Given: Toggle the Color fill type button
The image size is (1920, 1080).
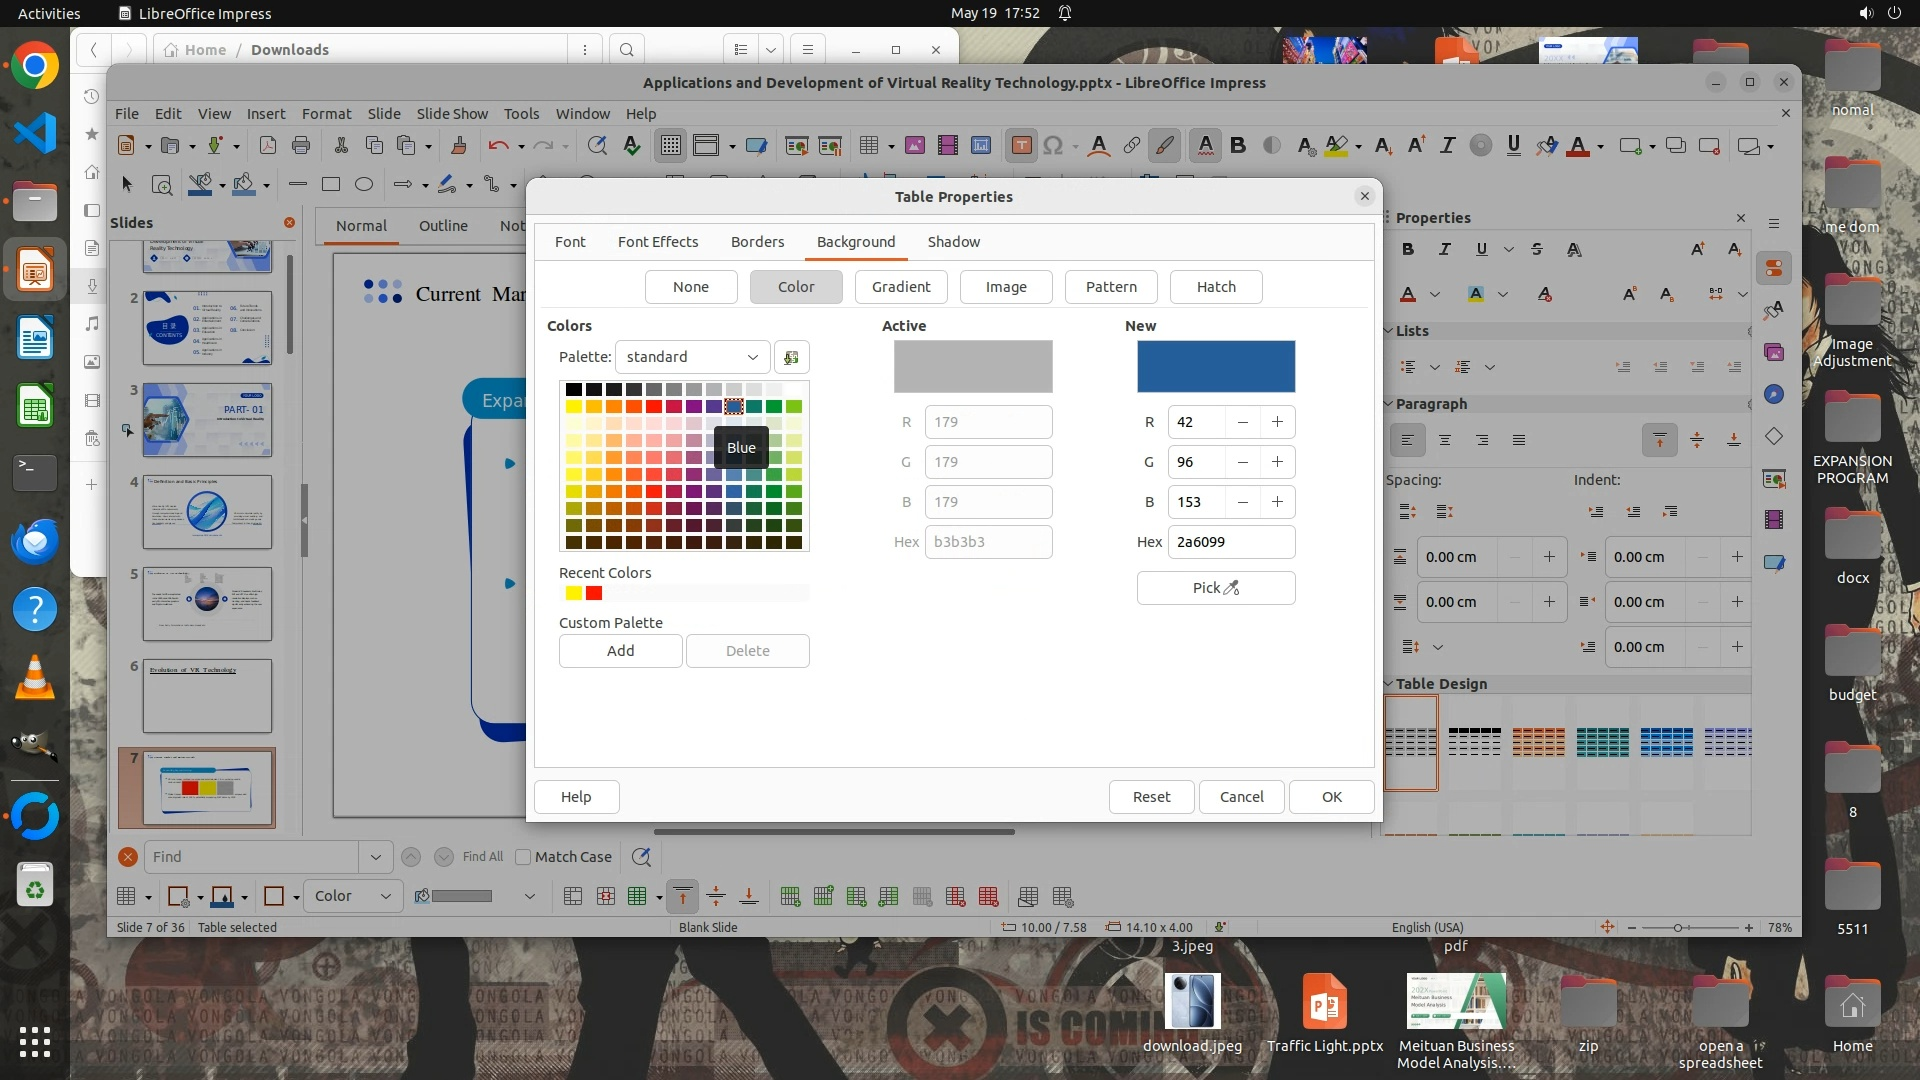Looking at the screenshot, I should pos(796,287).
